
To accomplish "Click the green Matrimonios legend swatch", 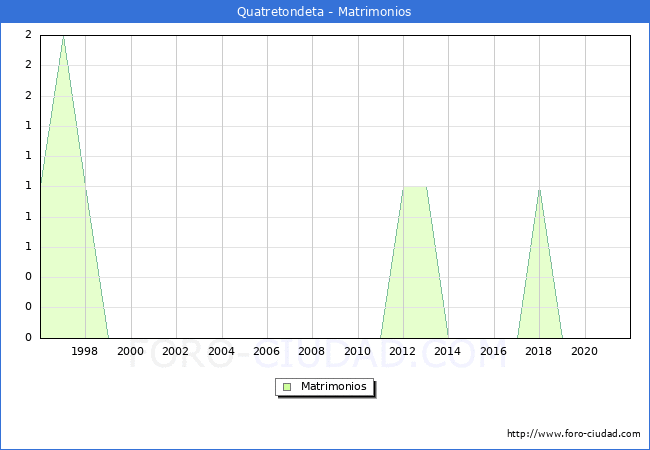I will [287, 387].
